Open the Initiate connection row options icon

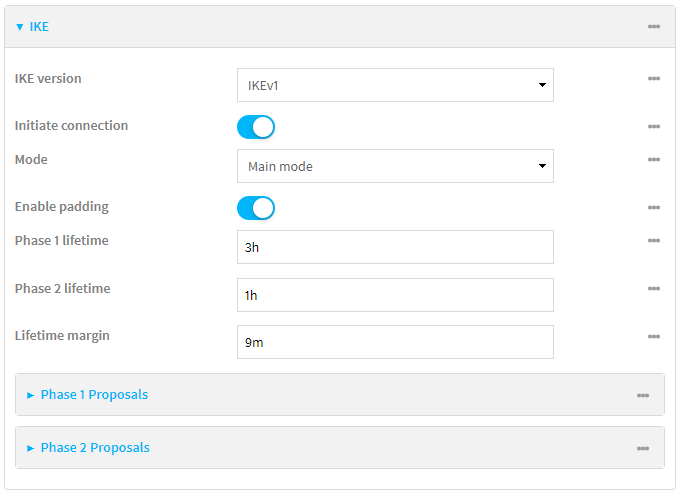(x=653, y=127)
